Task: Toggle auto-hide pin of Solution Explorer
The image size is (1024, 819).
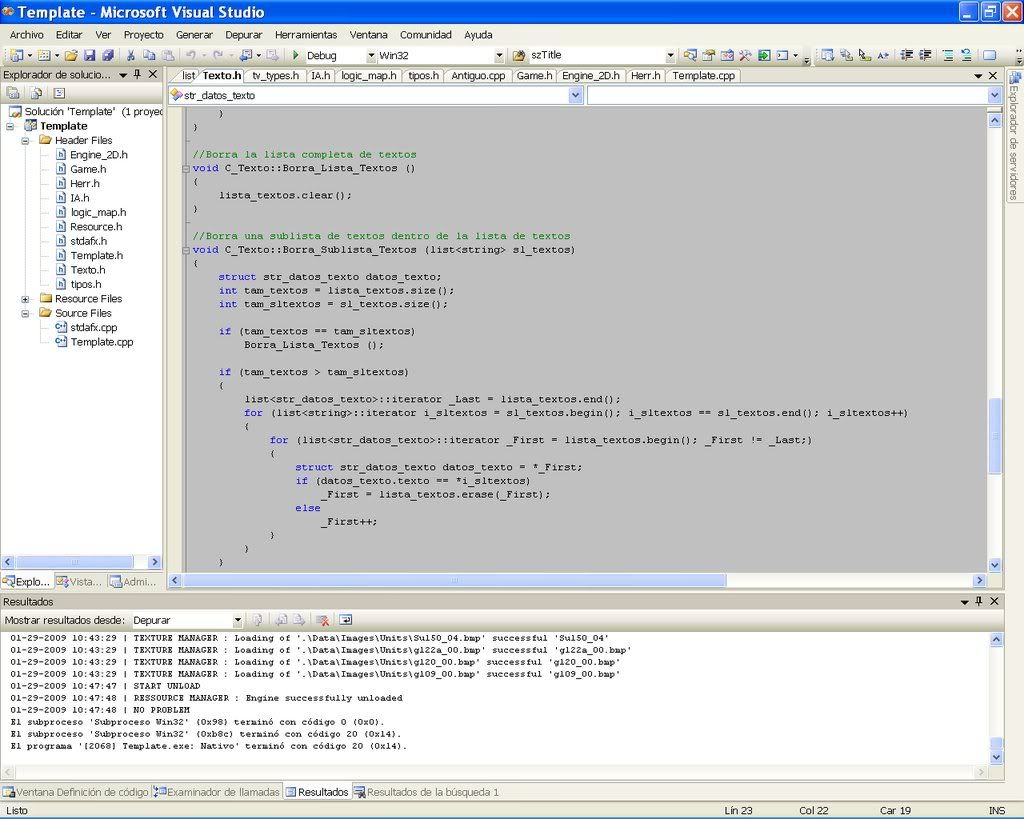Action: (137, 74)
